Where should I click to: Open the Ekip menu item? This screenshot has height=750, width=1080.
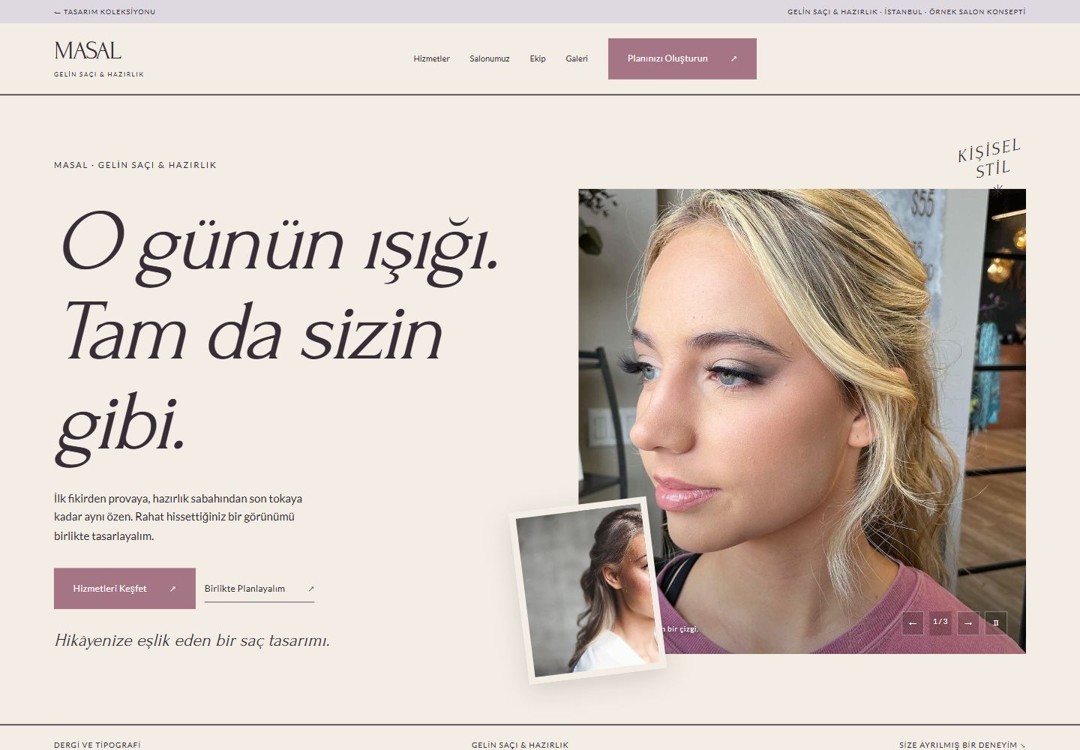coord(537,59)
